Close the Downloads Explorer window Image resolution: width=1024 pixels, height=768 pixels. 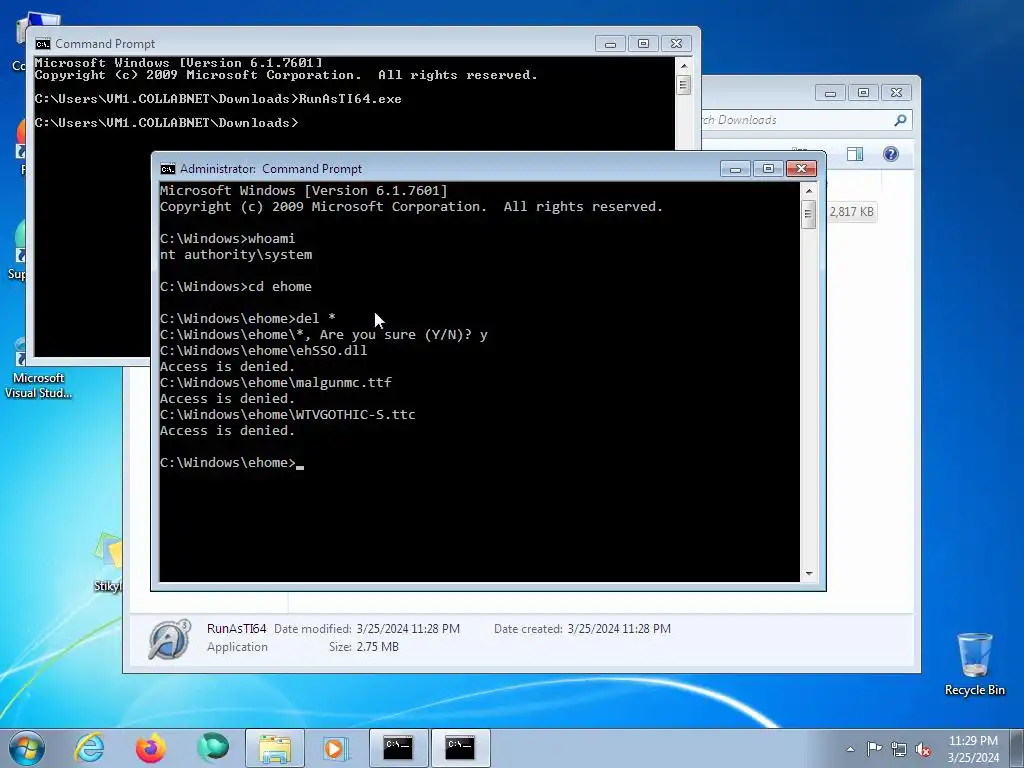(x=897, y=93)
